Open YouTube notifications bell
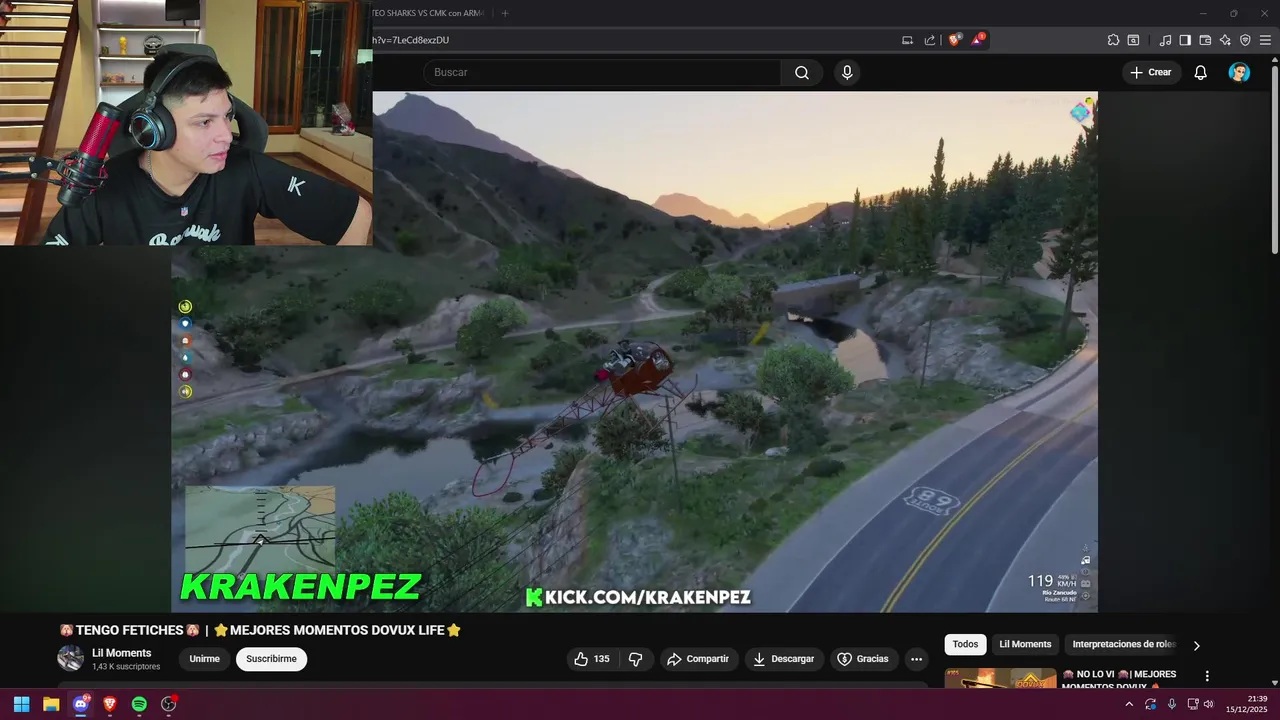The height and width of the screenshot is (720, 1280). click(1201, 72)
